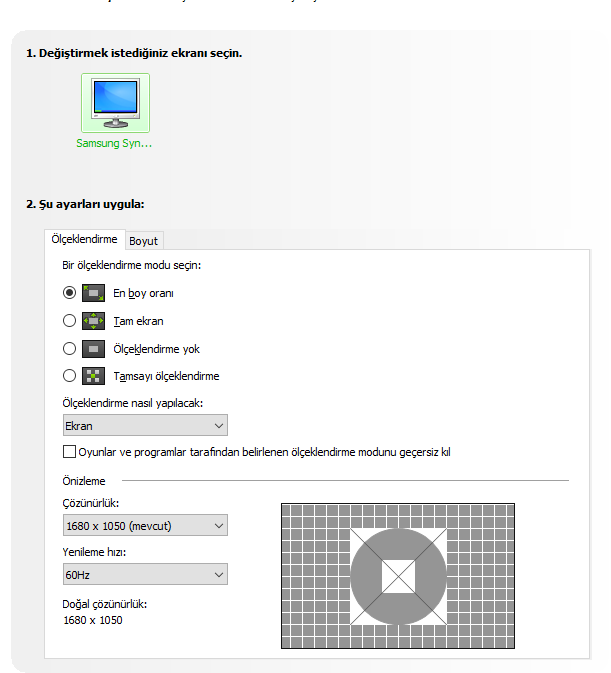Click the En boy oranı scaling icon
Image resolution: width=611 pixels, height=673 pixels.
(x=94, y=293)
